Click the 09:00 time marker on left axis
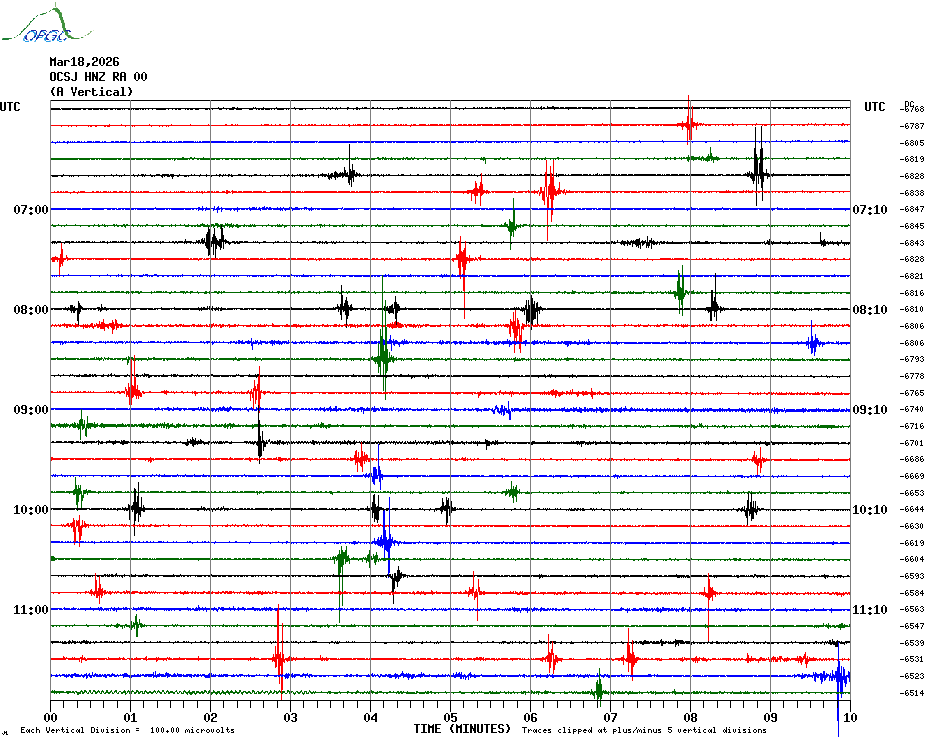The image size is (930, 744). coord(31,410)
